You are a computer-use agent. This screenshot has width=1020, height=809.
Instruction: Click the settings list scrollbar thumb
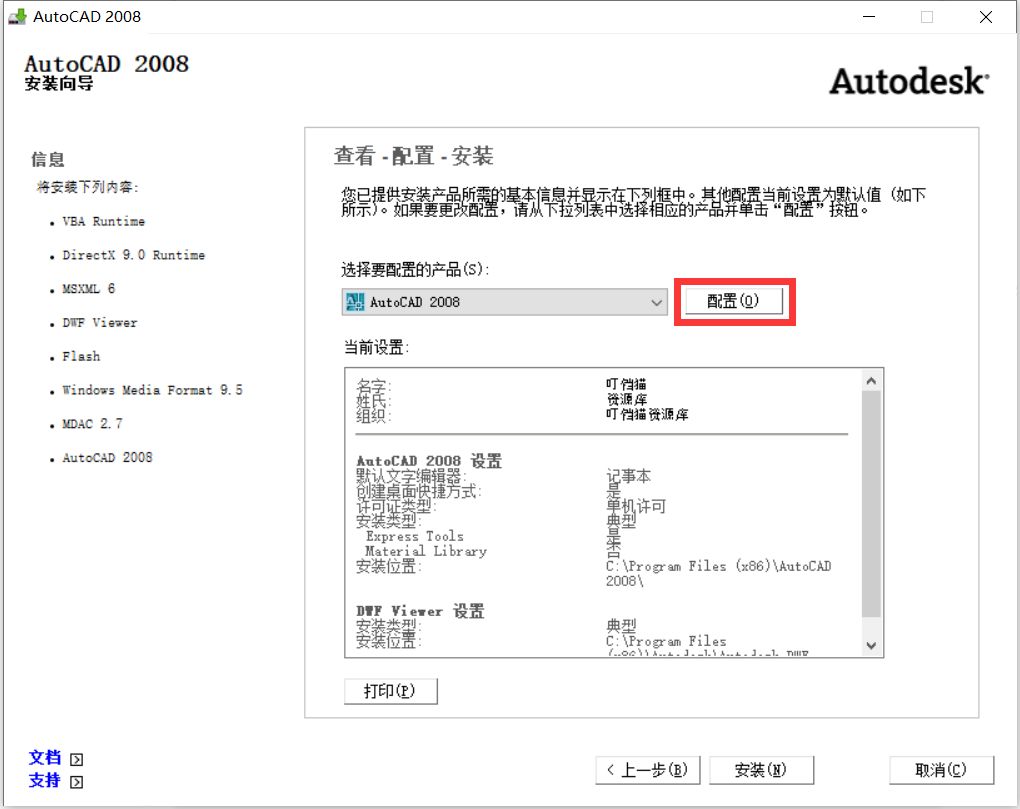[x=872, y=503]
